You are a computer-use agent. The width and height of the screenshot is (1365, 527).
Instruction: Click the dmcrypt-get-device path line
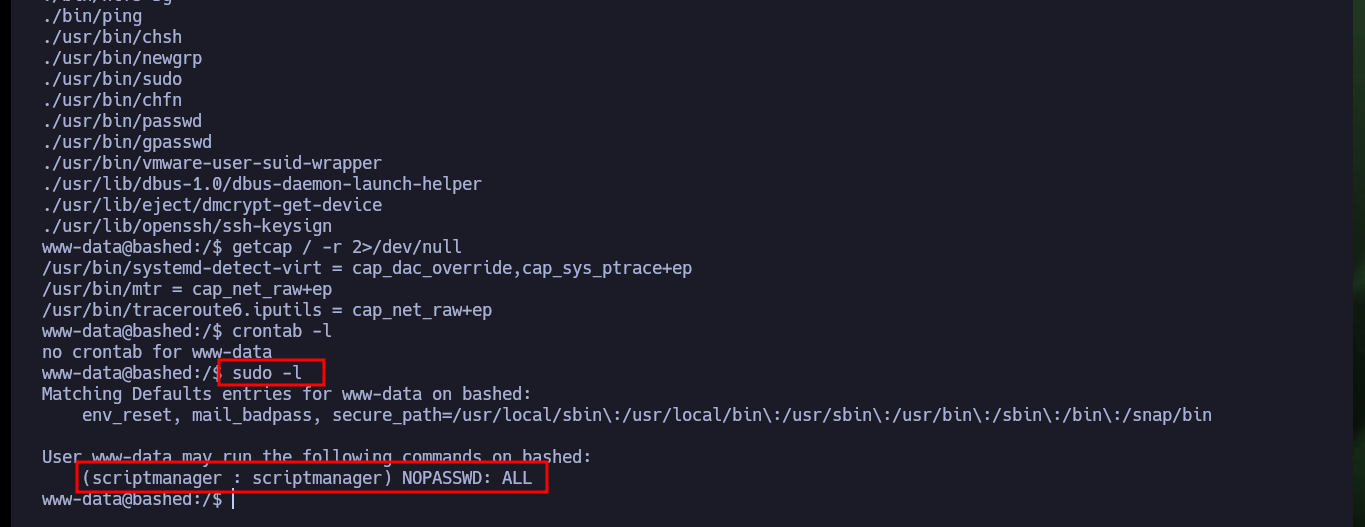tap(212, 205)
